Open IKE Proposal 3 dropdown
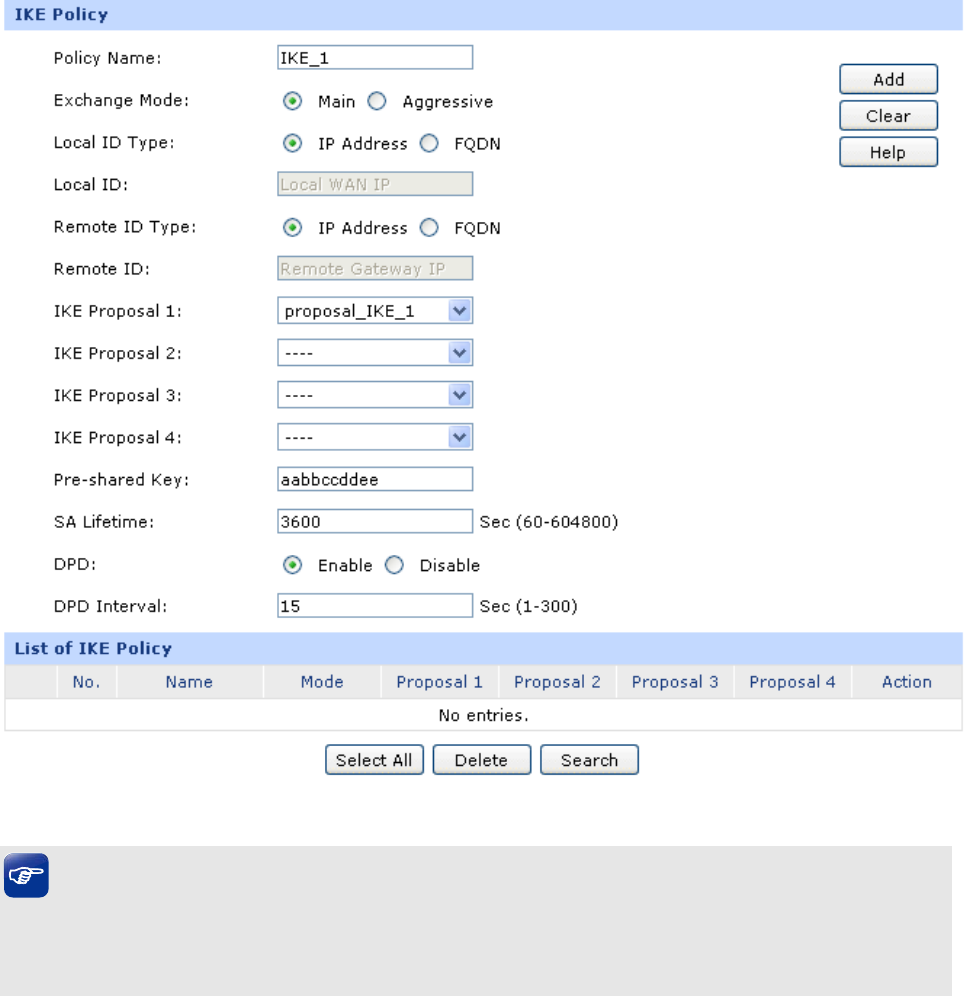 pos(375,395)
